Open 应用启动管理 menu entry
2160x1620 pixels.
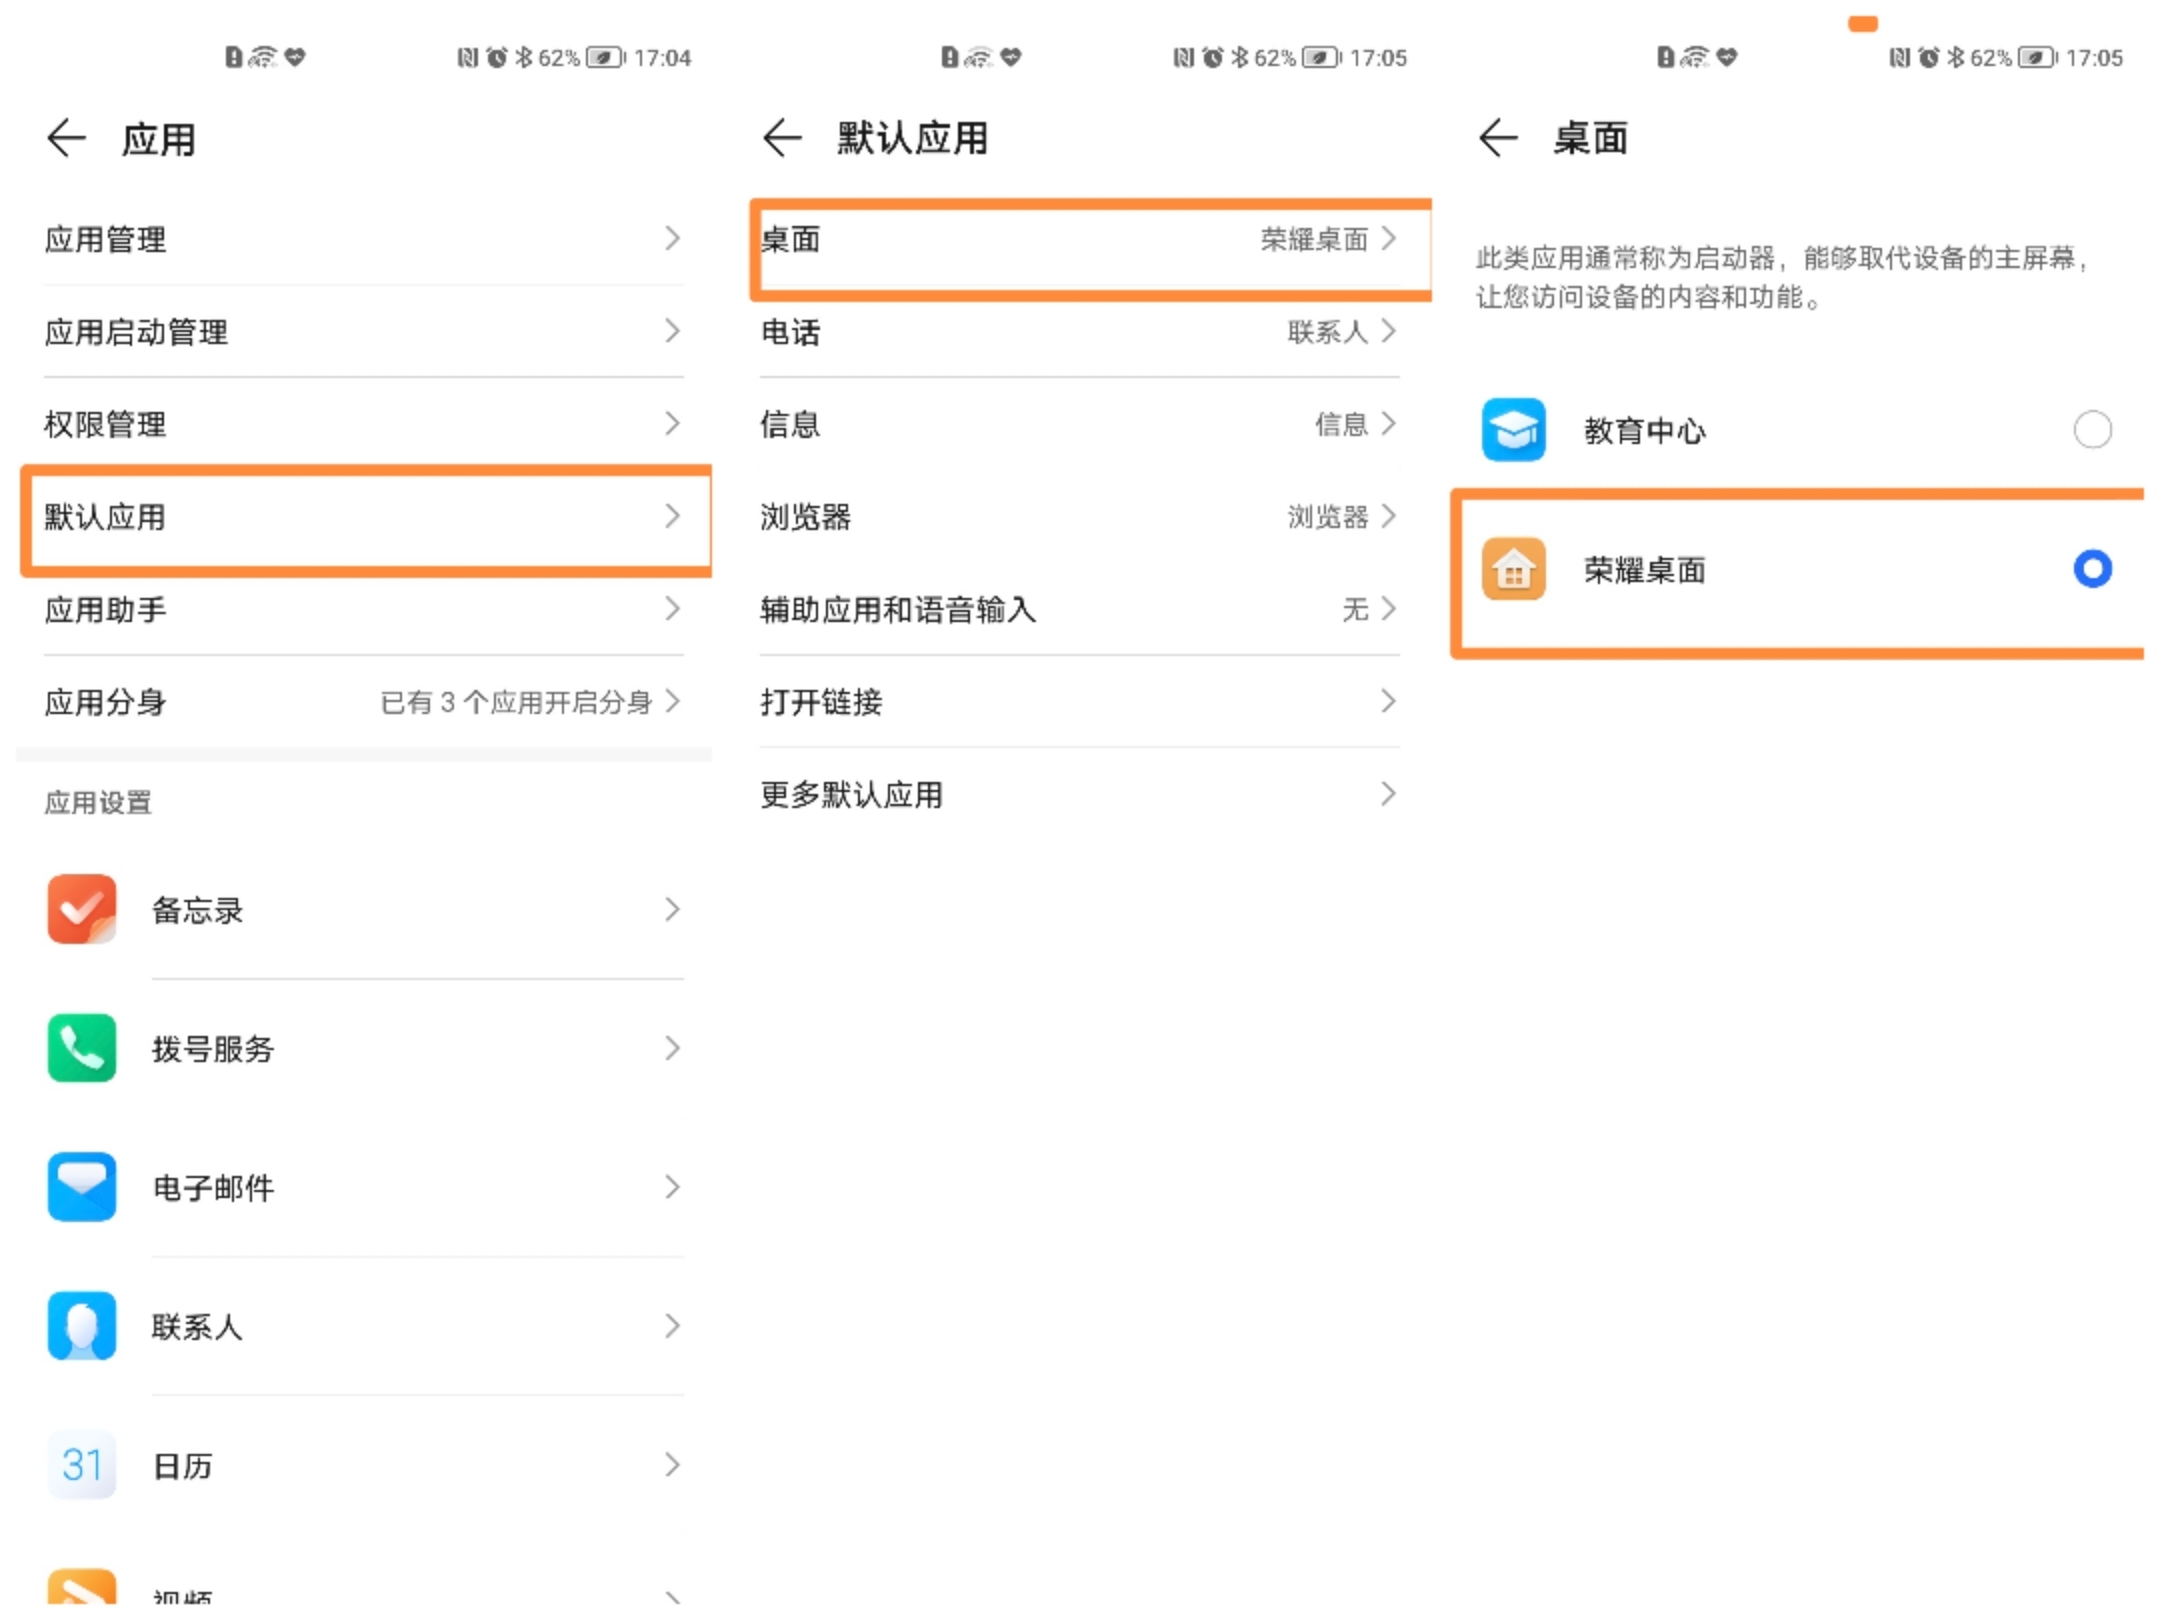pos(364,331)
